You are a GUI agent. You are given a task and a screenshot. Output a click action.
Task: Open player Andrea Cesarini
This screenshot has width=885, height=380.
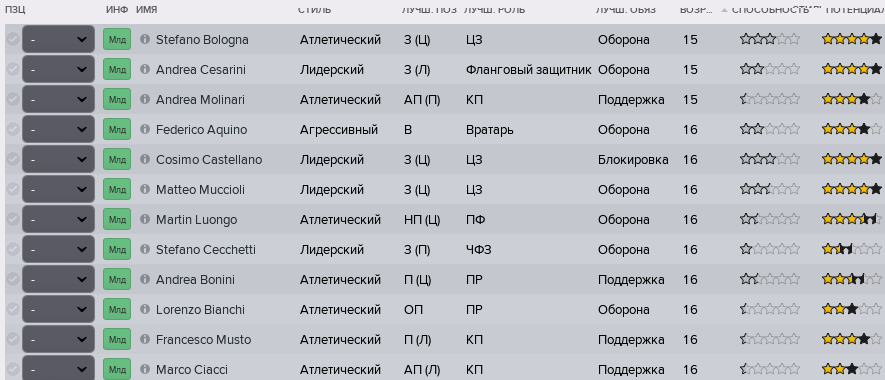pyautogui.click(x=201, y=69)
